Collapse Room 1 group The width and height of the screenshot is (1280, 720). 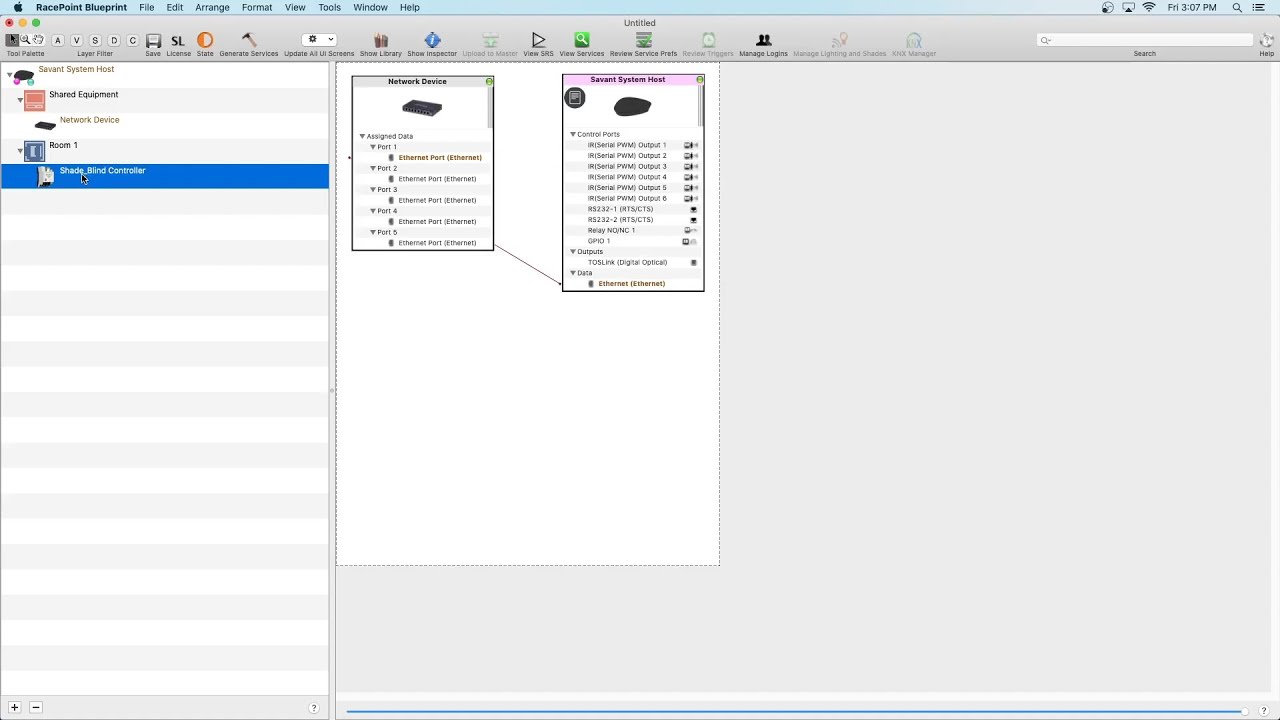20,151
